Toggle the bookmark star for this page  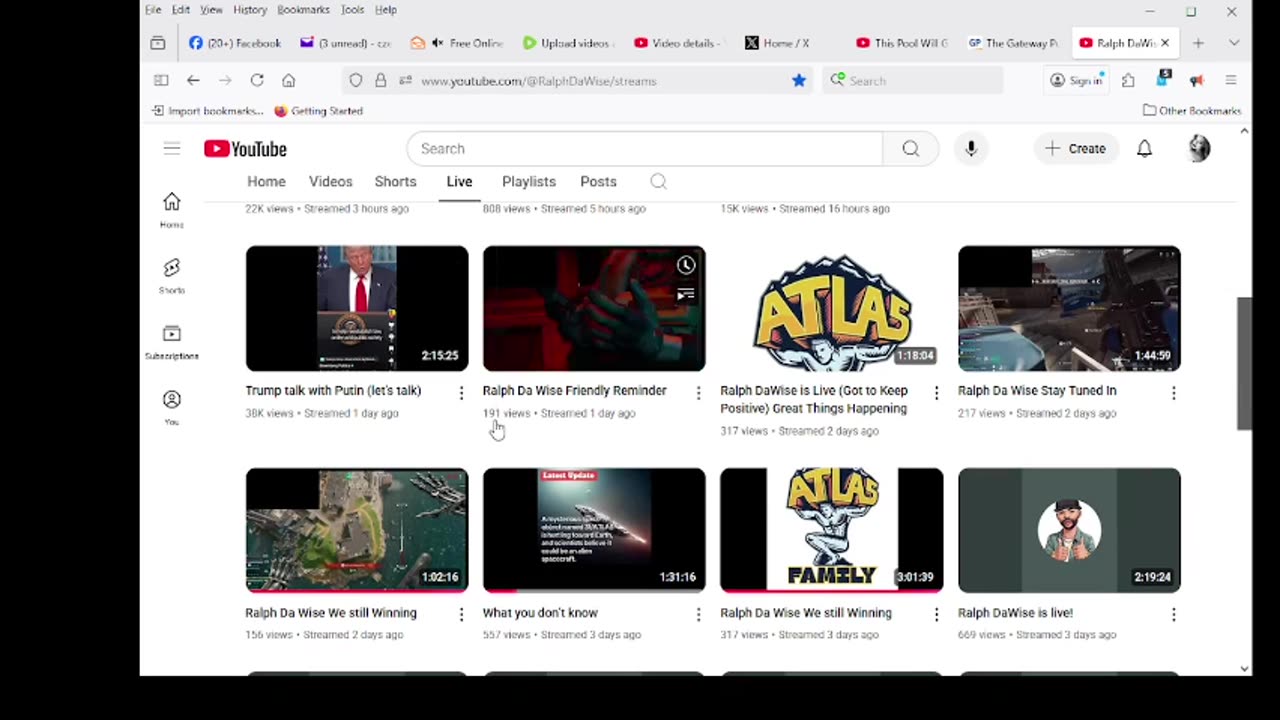point(798,80)
